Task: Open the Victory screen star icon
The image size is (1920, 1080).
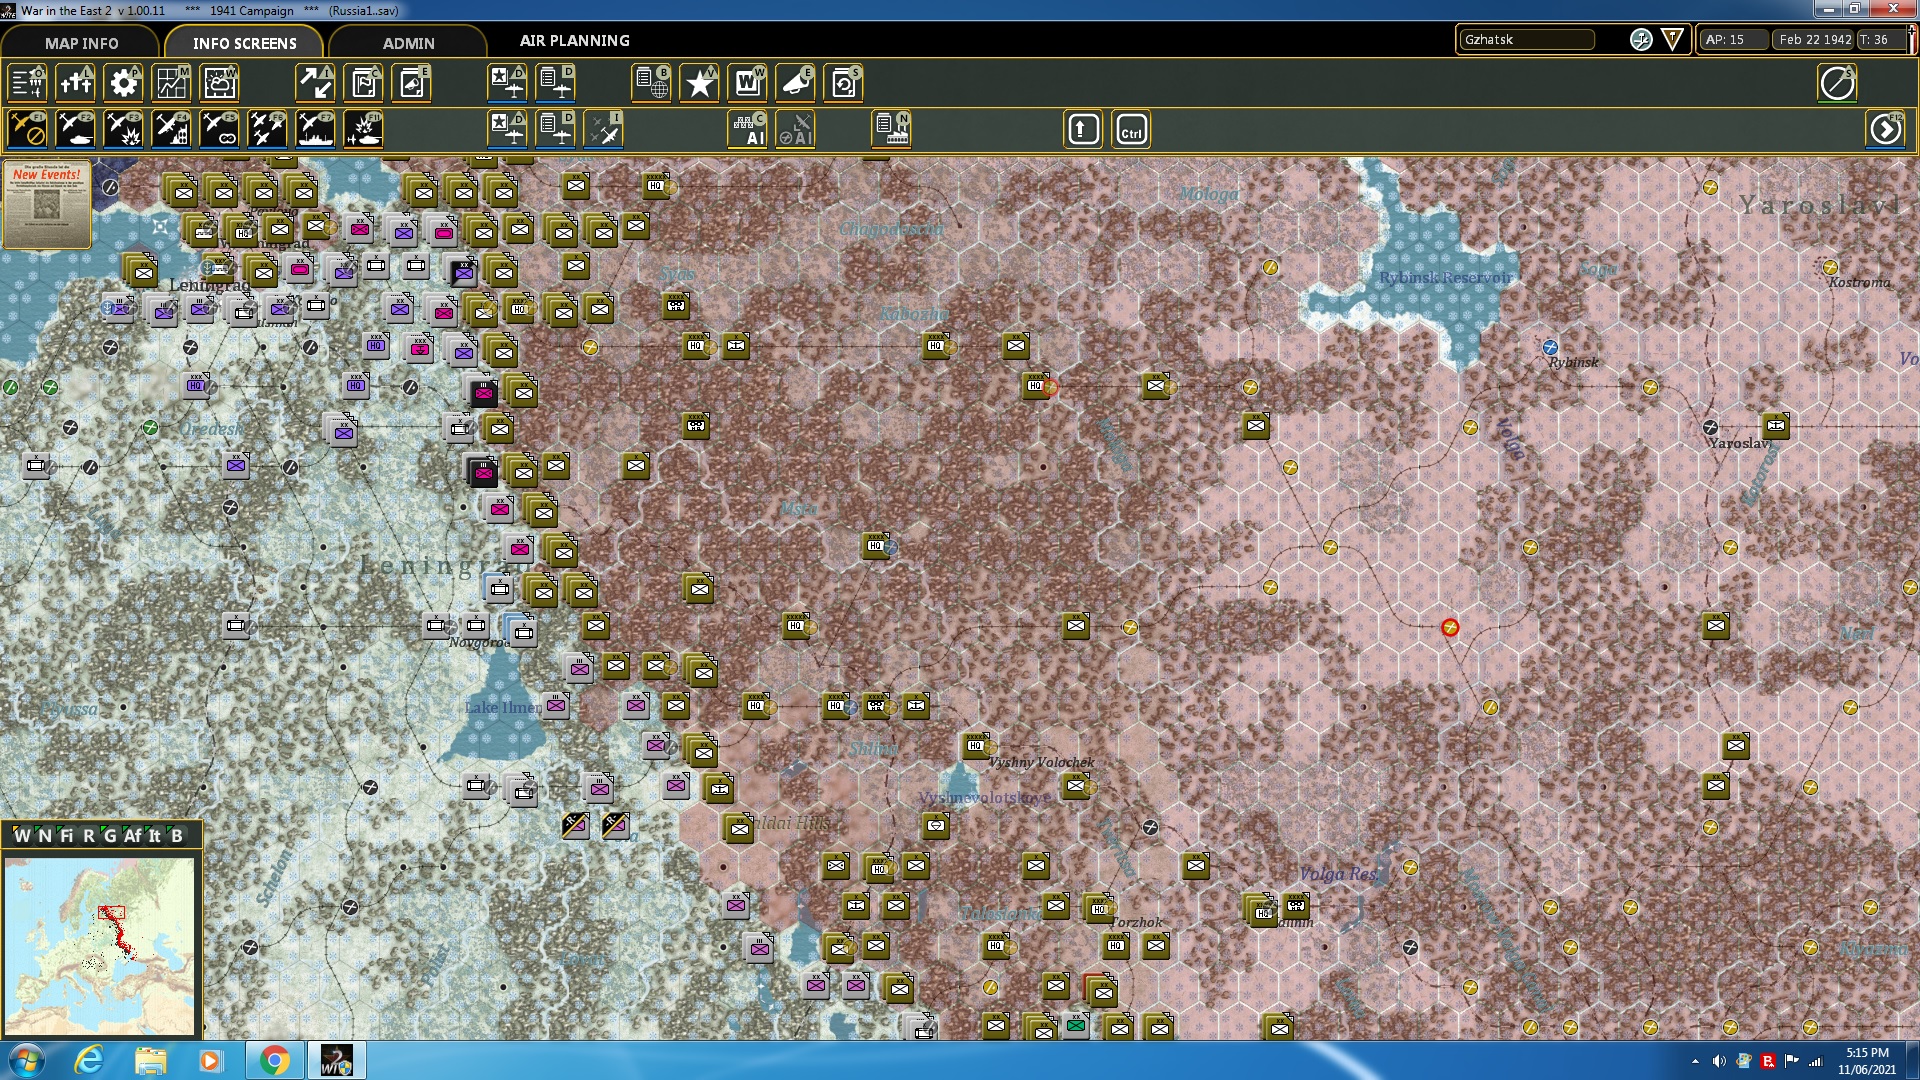Action: coord(699,83)
